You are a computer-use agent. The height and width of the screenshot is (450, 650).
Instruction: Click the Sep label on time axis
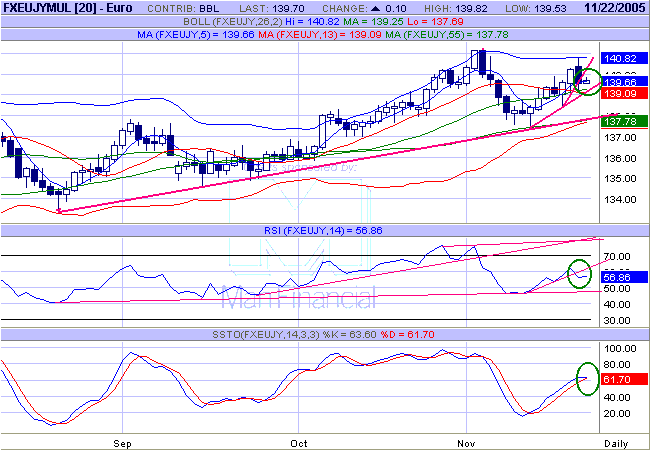[122, 444]
